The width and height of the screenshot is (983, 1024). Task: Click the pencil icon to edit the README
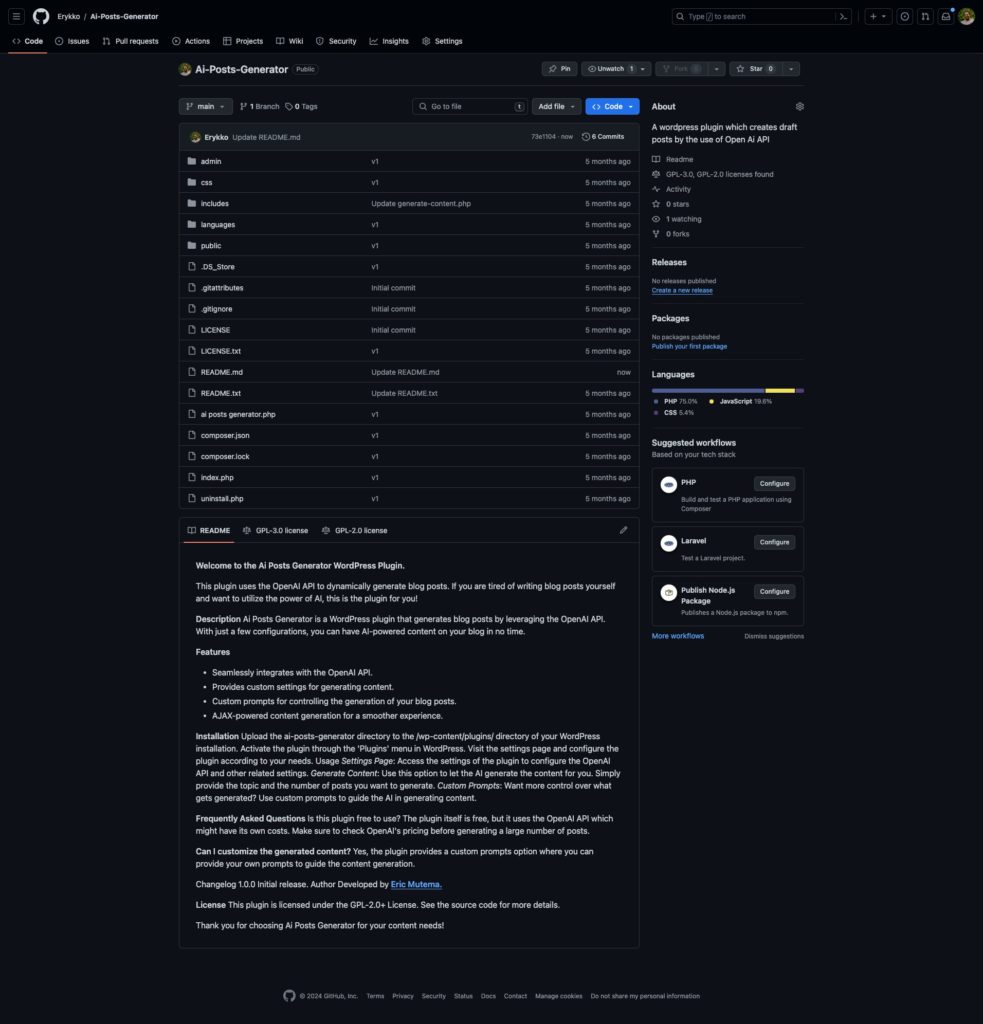[624, 530]
